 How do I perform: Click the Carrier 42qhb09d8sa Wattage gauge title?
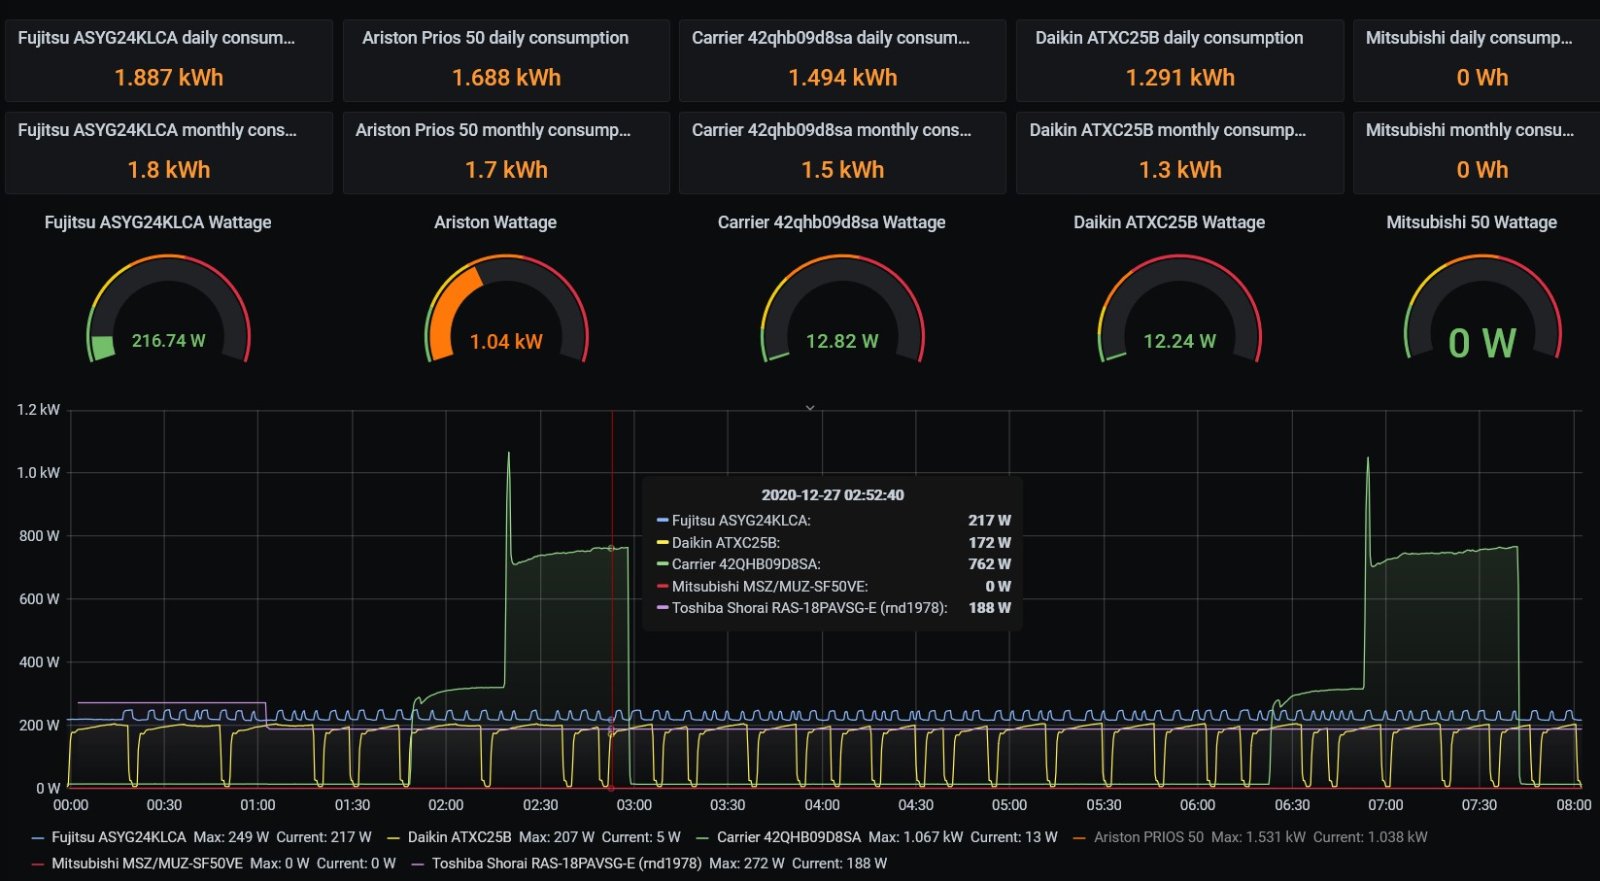tap(831, 222)
